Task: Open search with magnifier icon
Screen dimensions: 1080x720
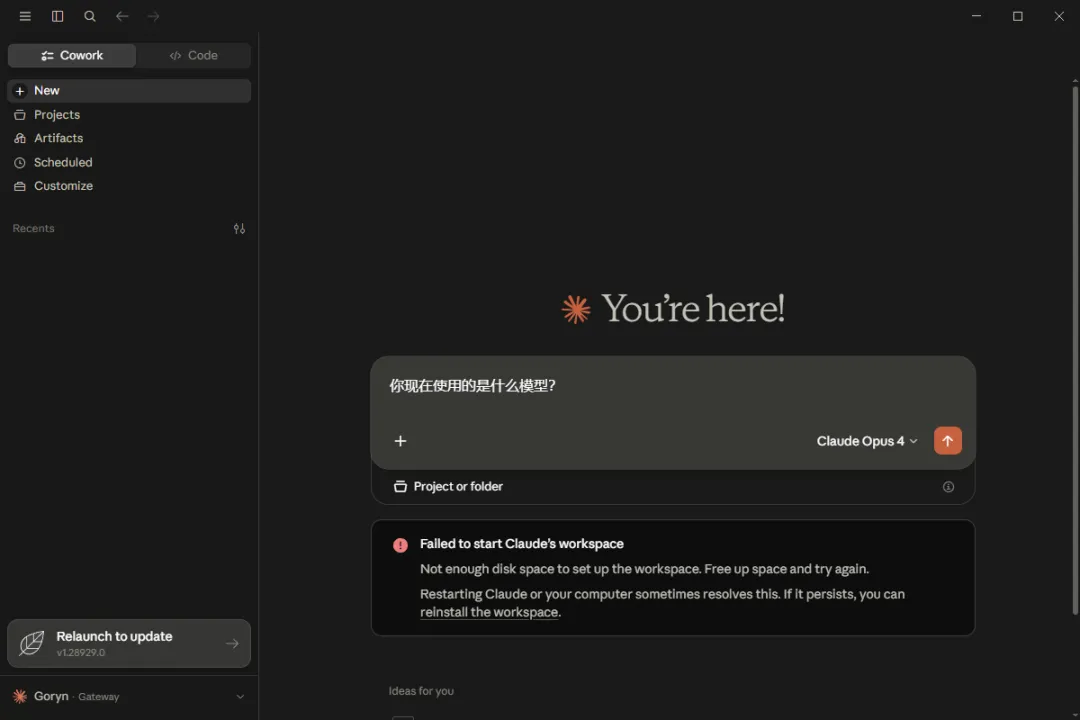Action: coord(90,16)
